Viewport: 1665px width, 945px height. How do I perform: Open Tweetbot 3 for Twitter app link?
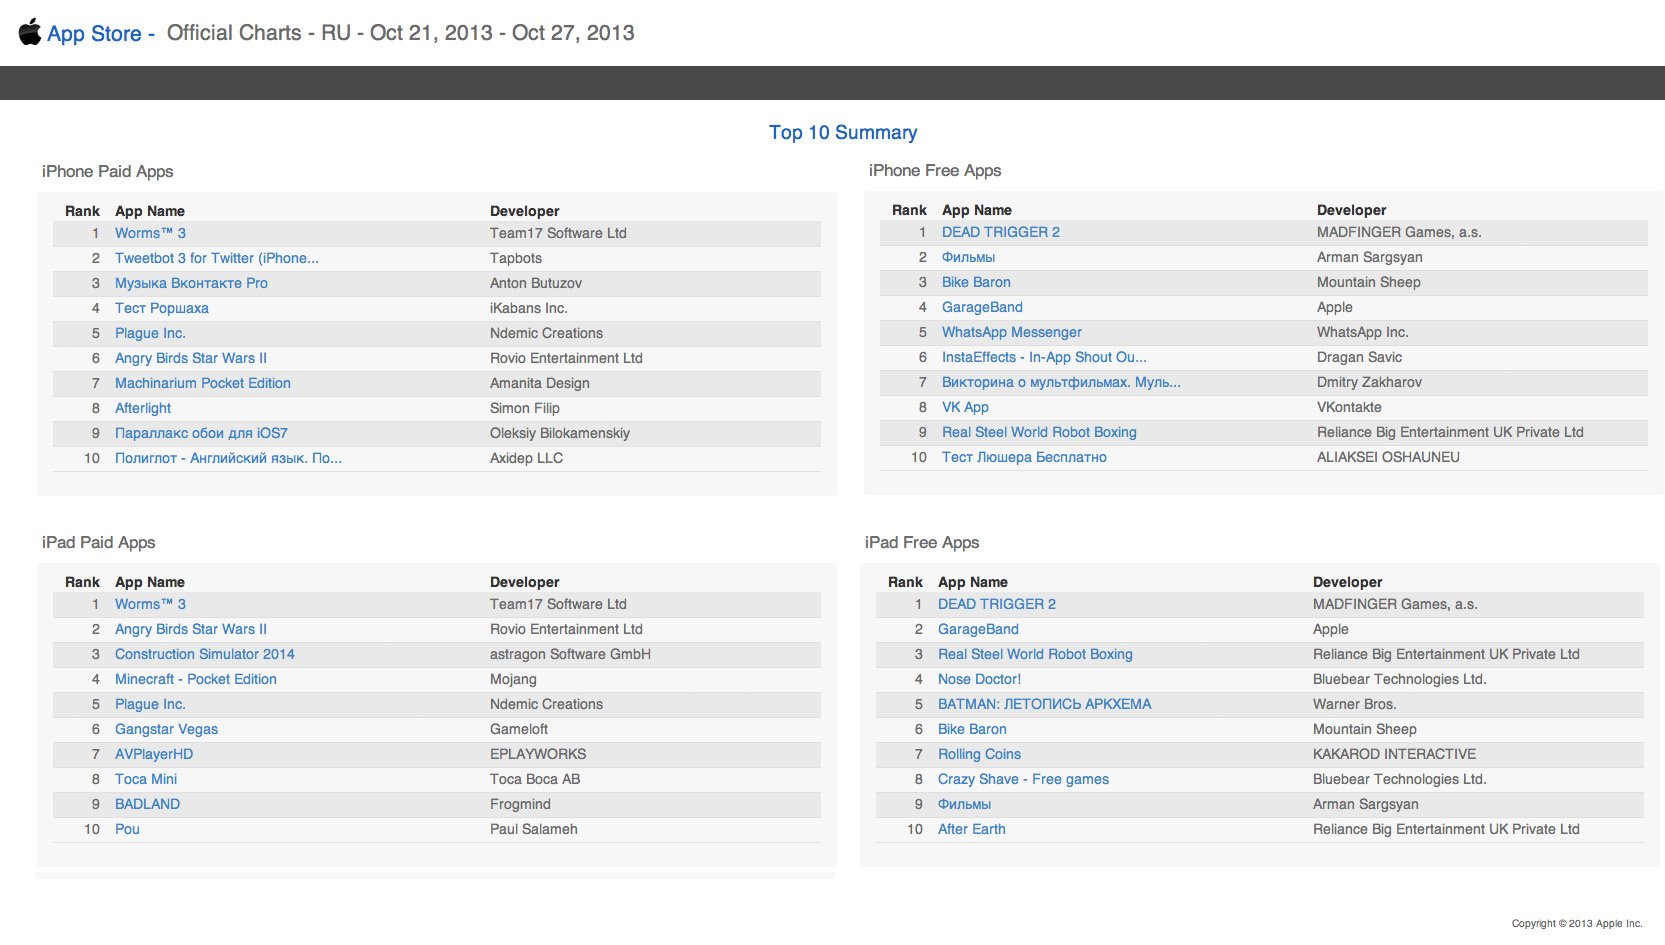tap(217, 258)
